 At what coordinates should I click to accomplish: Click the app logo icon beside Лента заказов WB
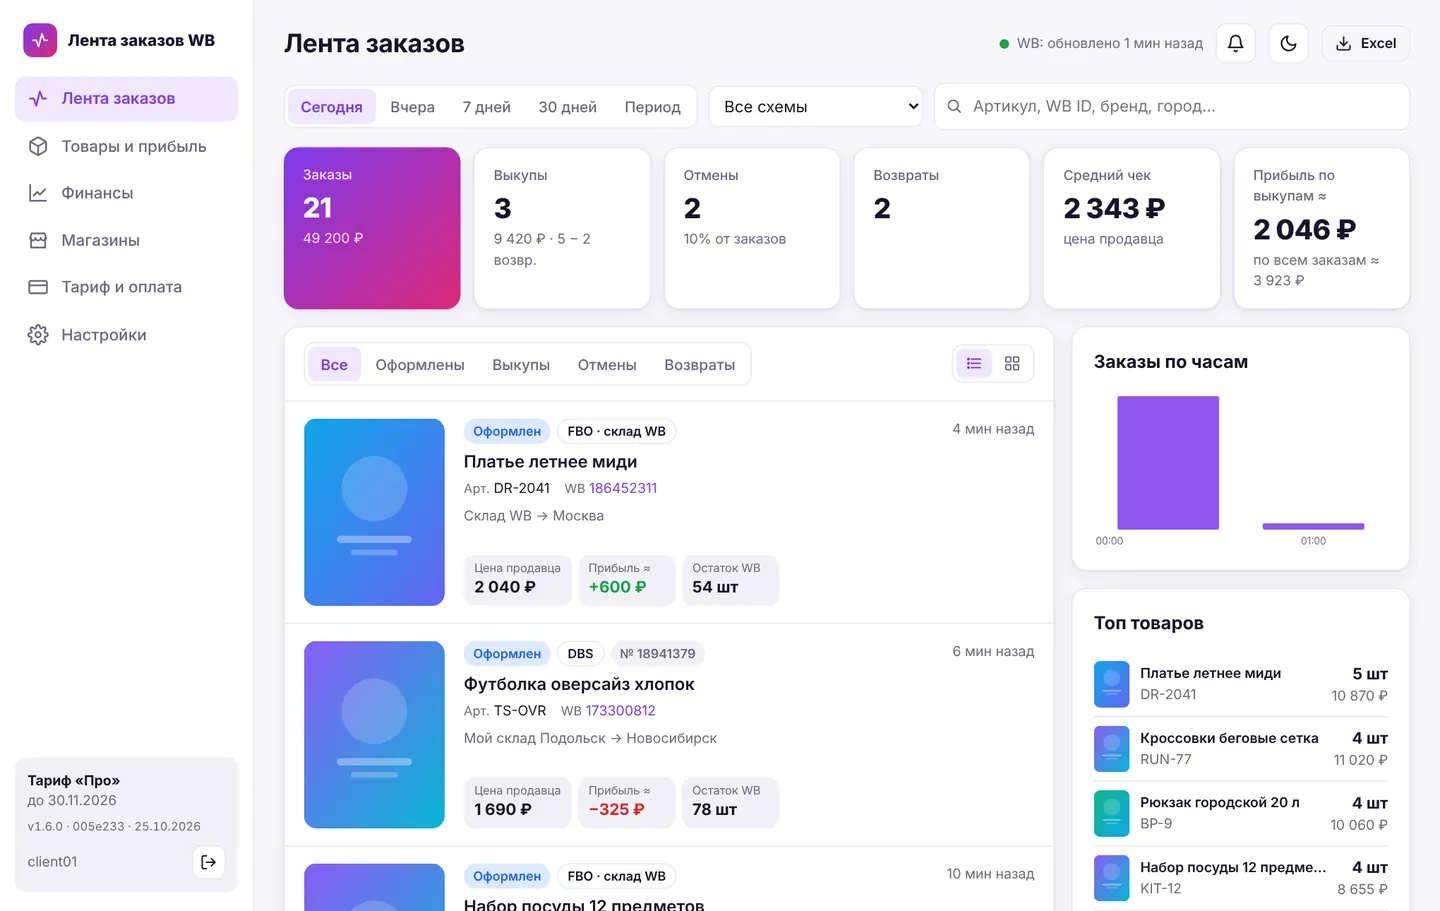[40, 40]
